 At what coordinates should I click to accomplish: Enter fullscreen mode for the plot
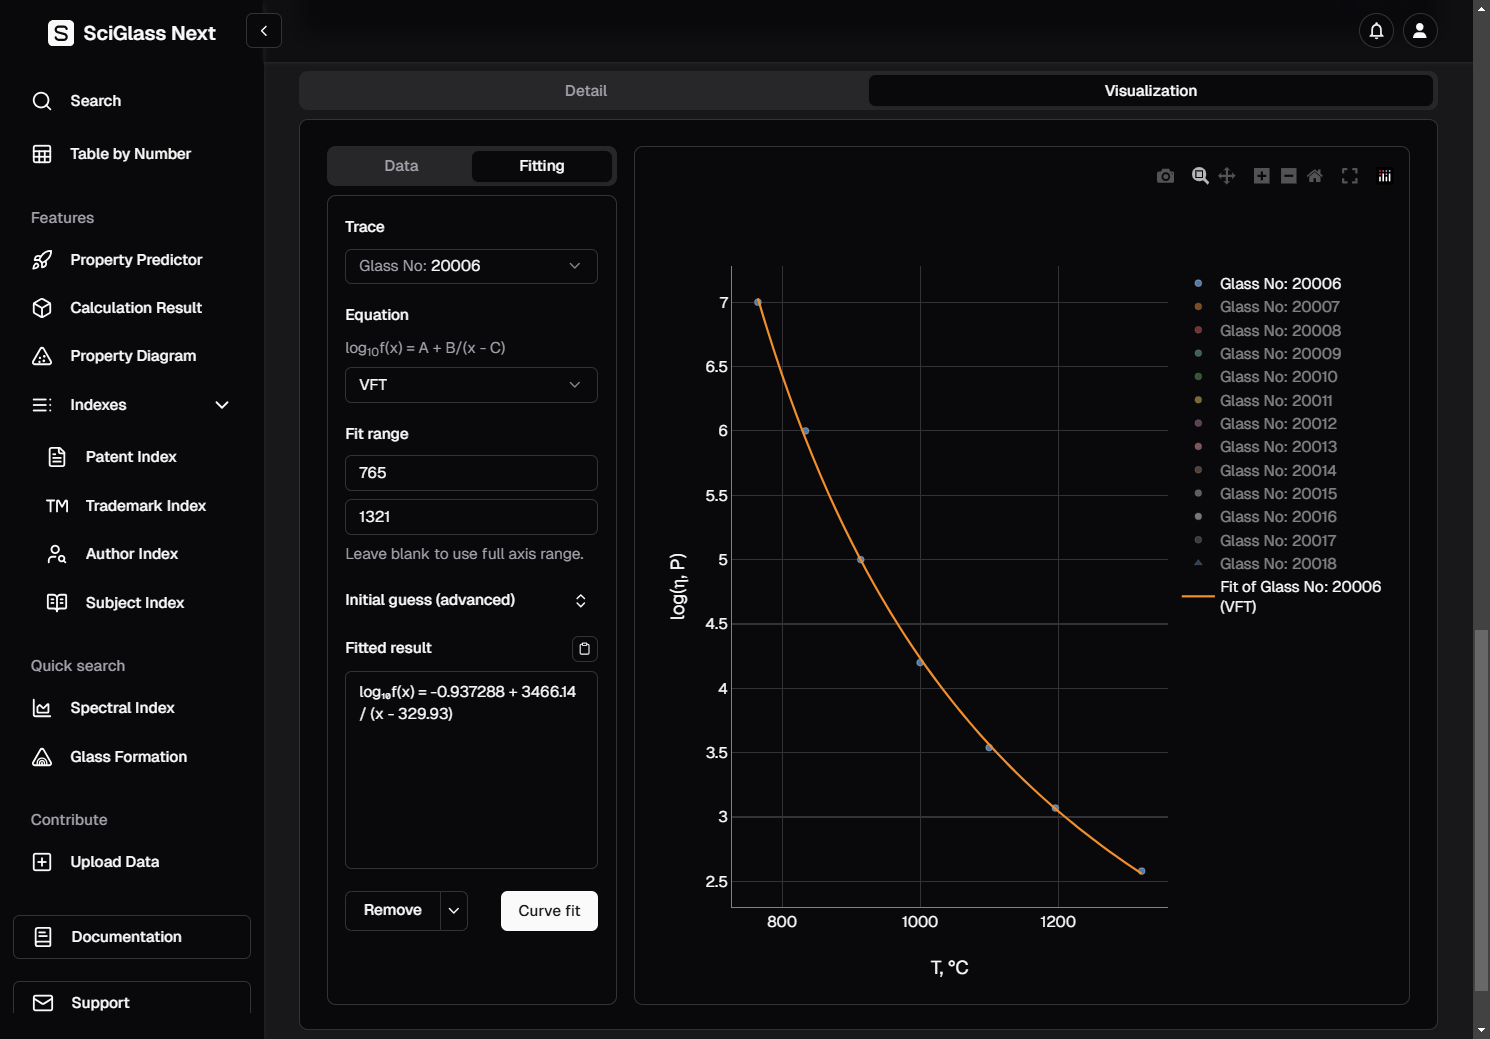click(1350, 176)
